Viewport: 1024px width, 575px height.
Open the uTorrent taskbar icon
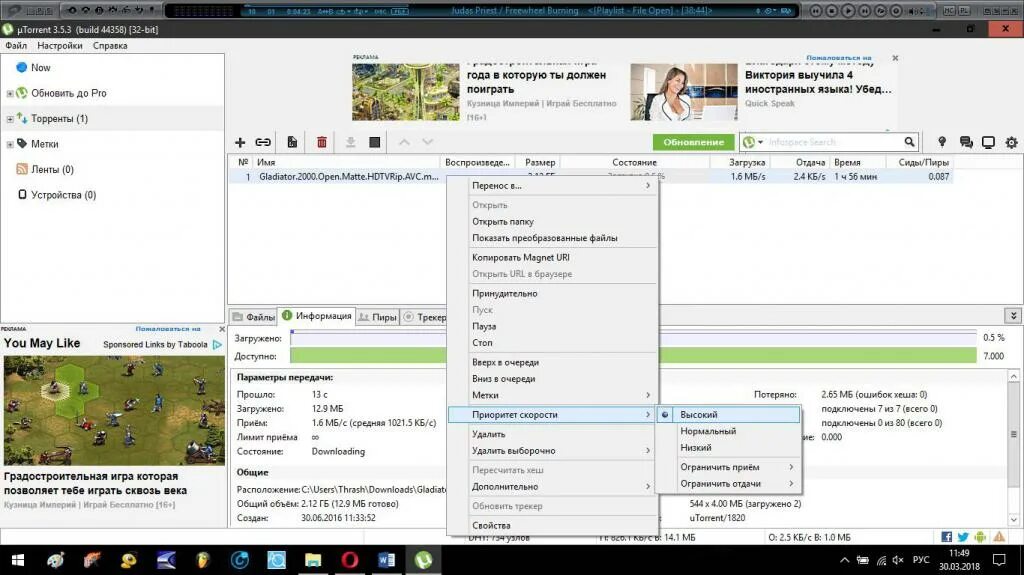(x=423, y=560)
